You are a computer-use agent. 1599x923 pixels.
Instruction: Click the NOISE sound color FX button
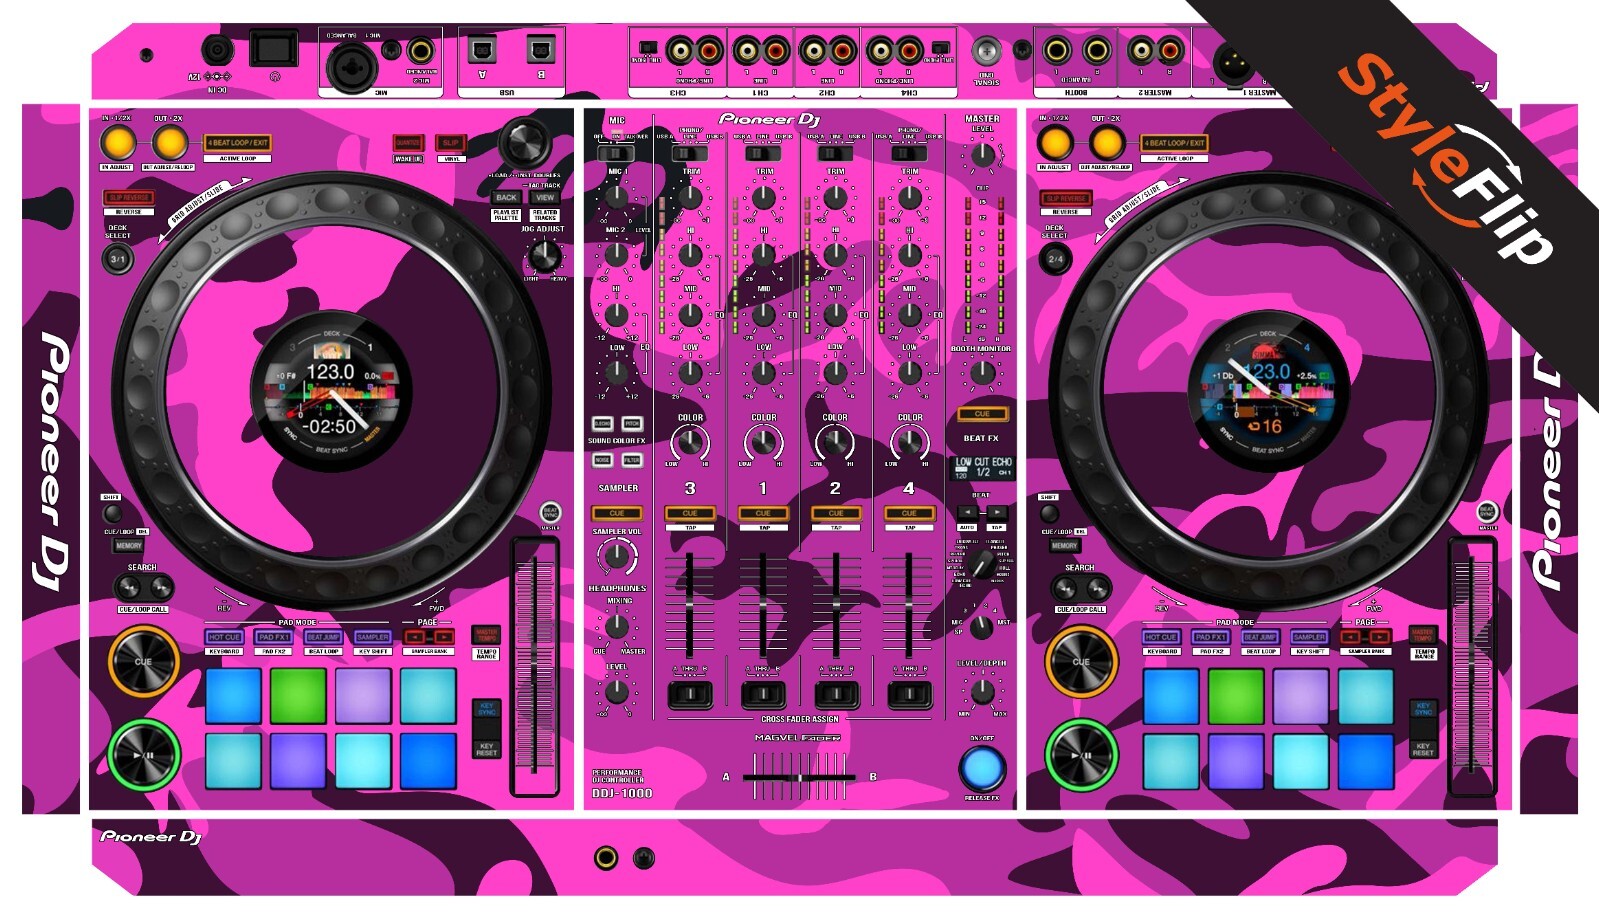(x=602, y=460)
